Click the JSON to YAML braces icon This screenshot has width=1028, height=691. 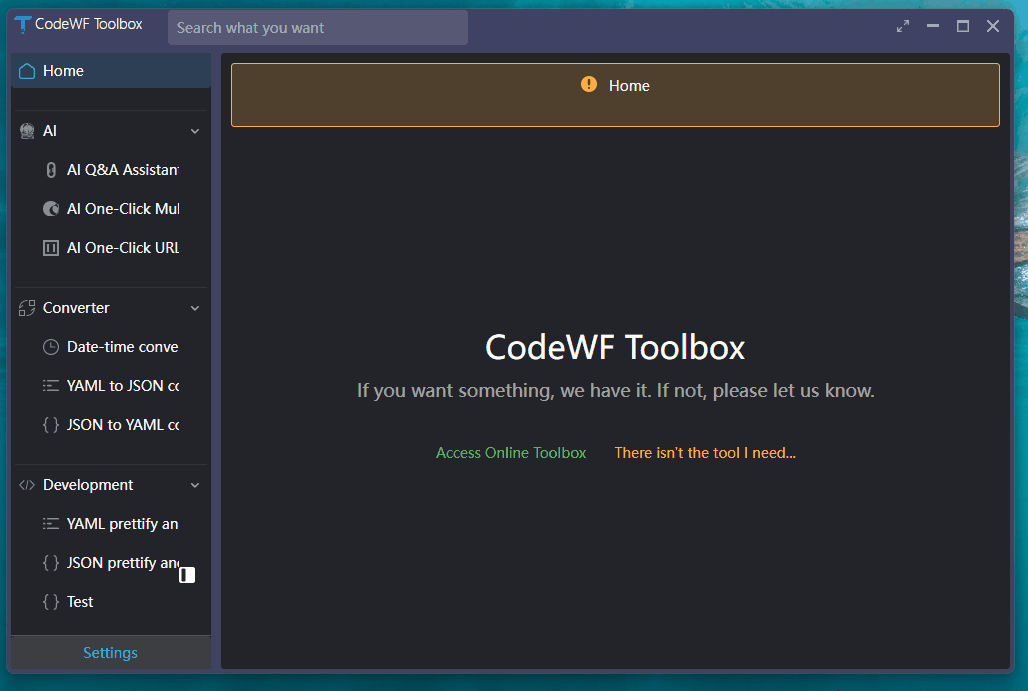(51, 425)
